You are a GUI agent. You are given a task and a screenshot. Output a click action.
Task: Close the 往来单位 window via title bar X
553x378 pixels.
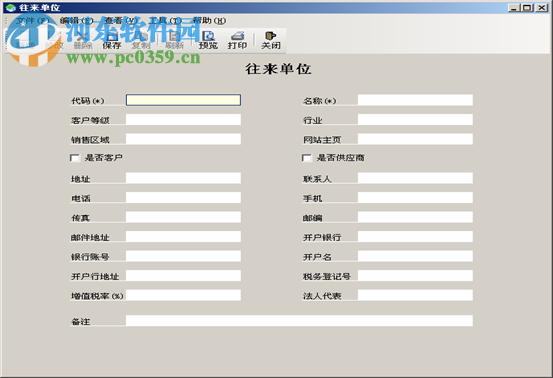[x=541, y=7]
